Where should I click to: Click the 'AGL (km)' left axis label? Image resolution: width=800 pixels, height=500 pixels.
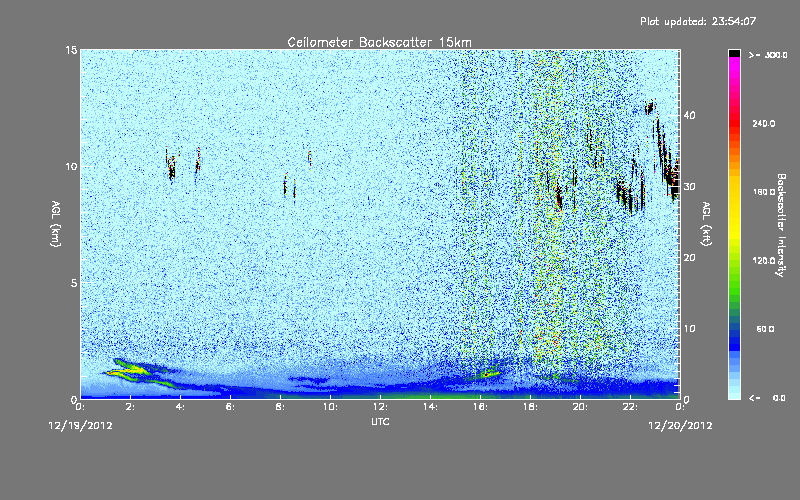click(56, 223)
